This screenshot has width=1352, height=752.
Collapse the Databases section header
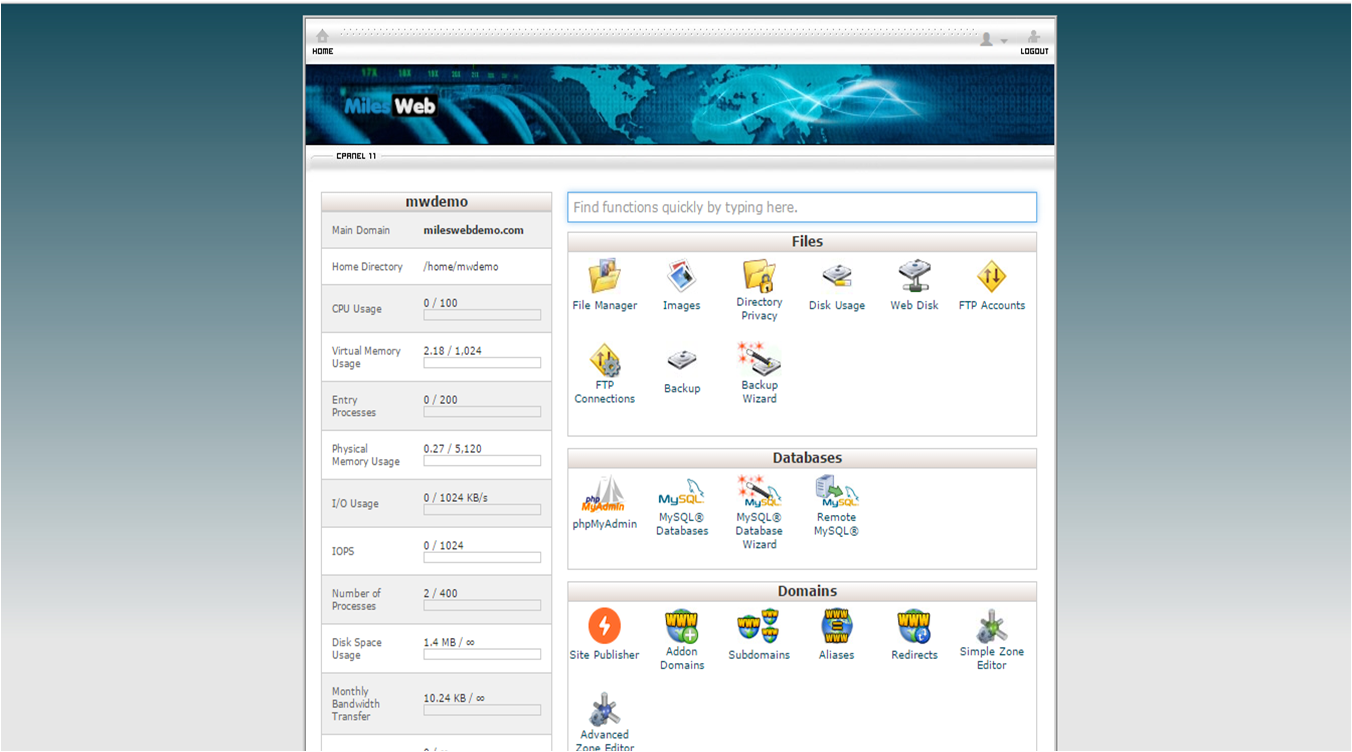802,458
